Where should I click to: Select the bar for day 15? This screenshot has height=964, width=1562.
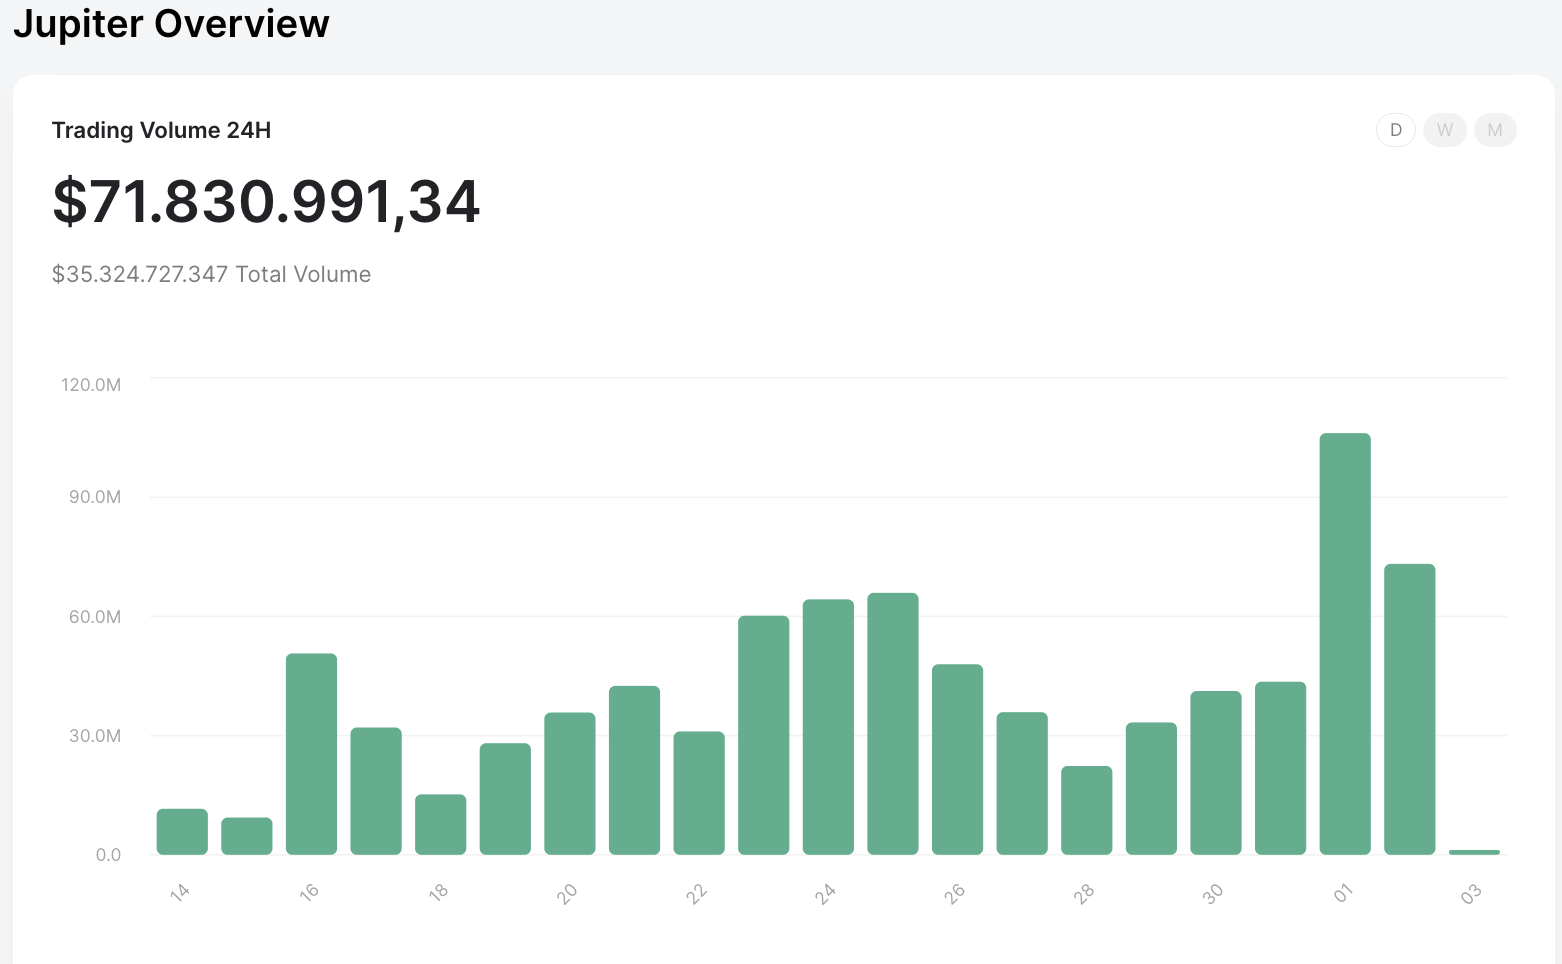247,836
